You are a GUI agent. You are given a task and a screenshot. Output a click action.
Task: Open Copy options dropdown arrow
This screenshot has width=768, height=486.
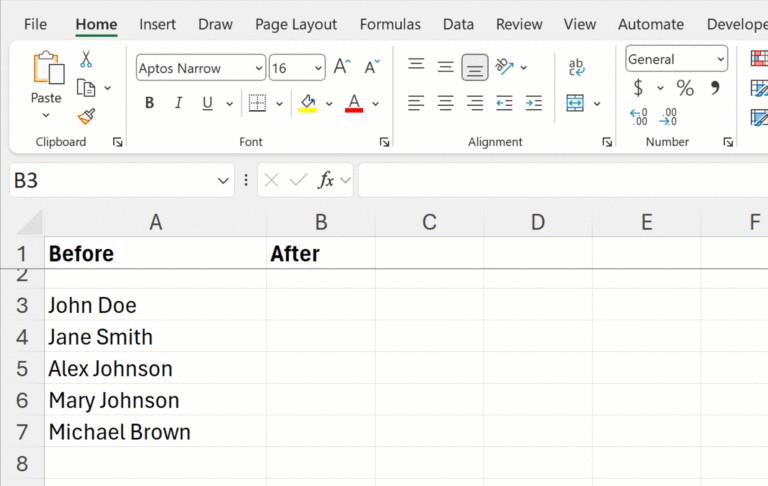point(108,88)
